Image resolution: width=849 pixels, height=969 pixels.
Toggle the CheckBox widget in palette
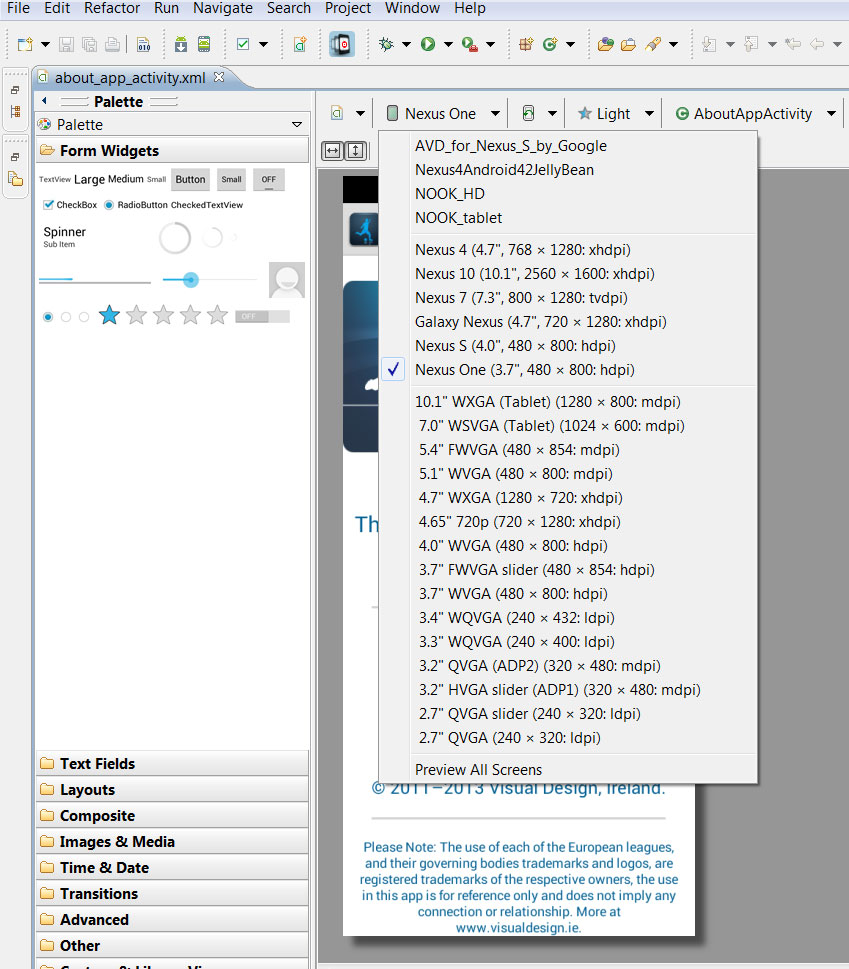(x=70, y=205)
